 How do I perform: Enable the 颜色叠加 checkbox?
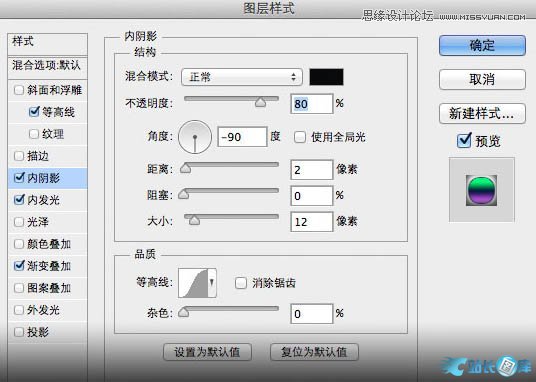coord(19,244)
